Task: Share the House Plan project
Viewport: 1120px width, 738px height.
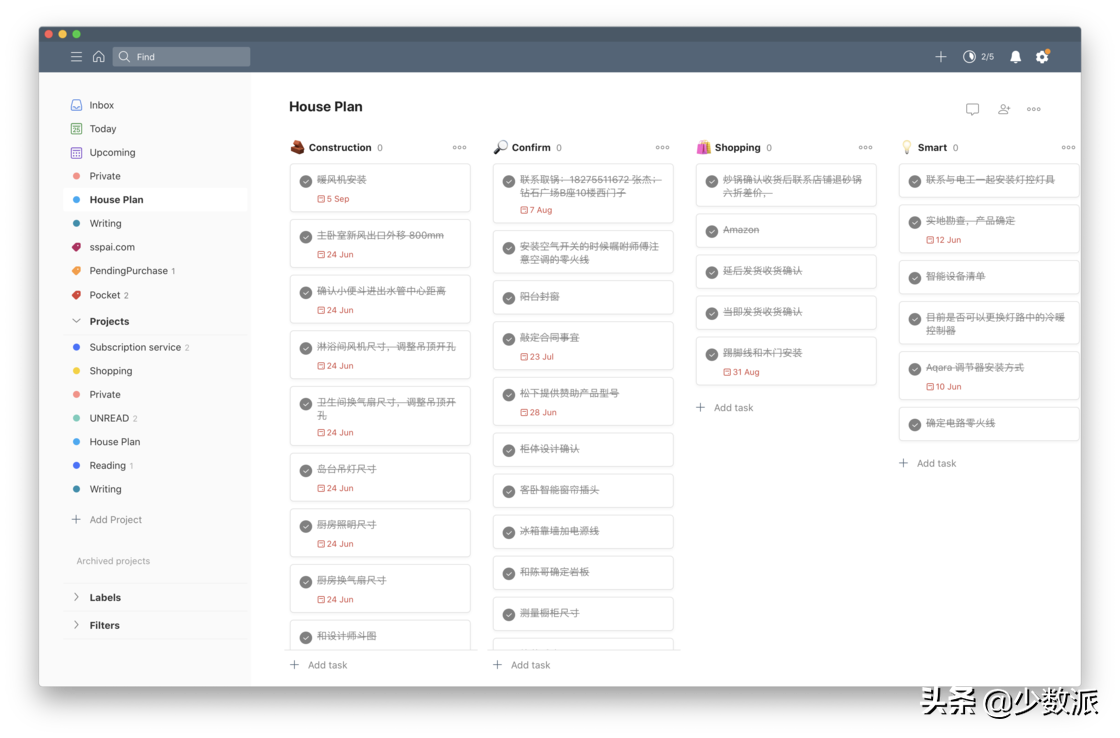Action: (x=1004, y=109)
